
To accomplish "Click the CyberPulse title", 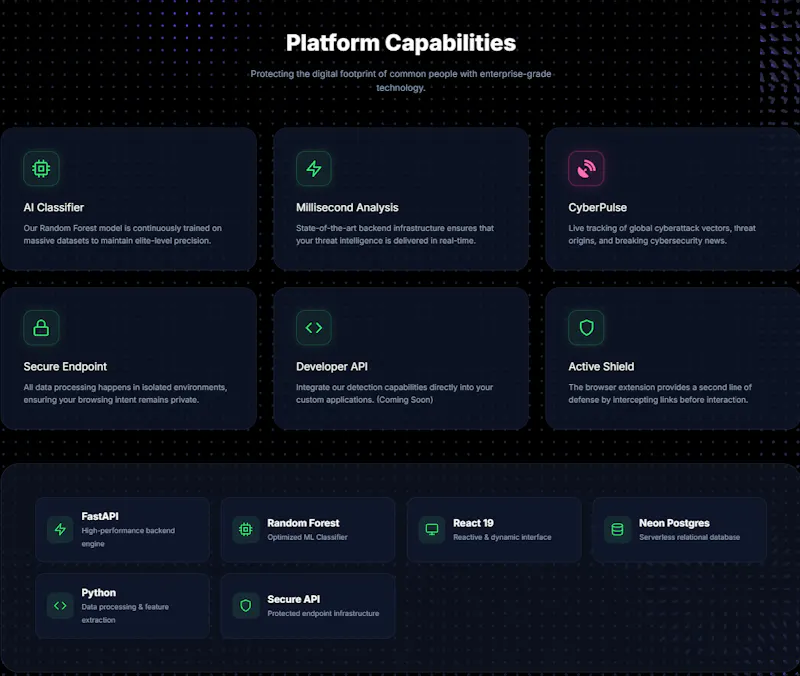I will 597,208.
